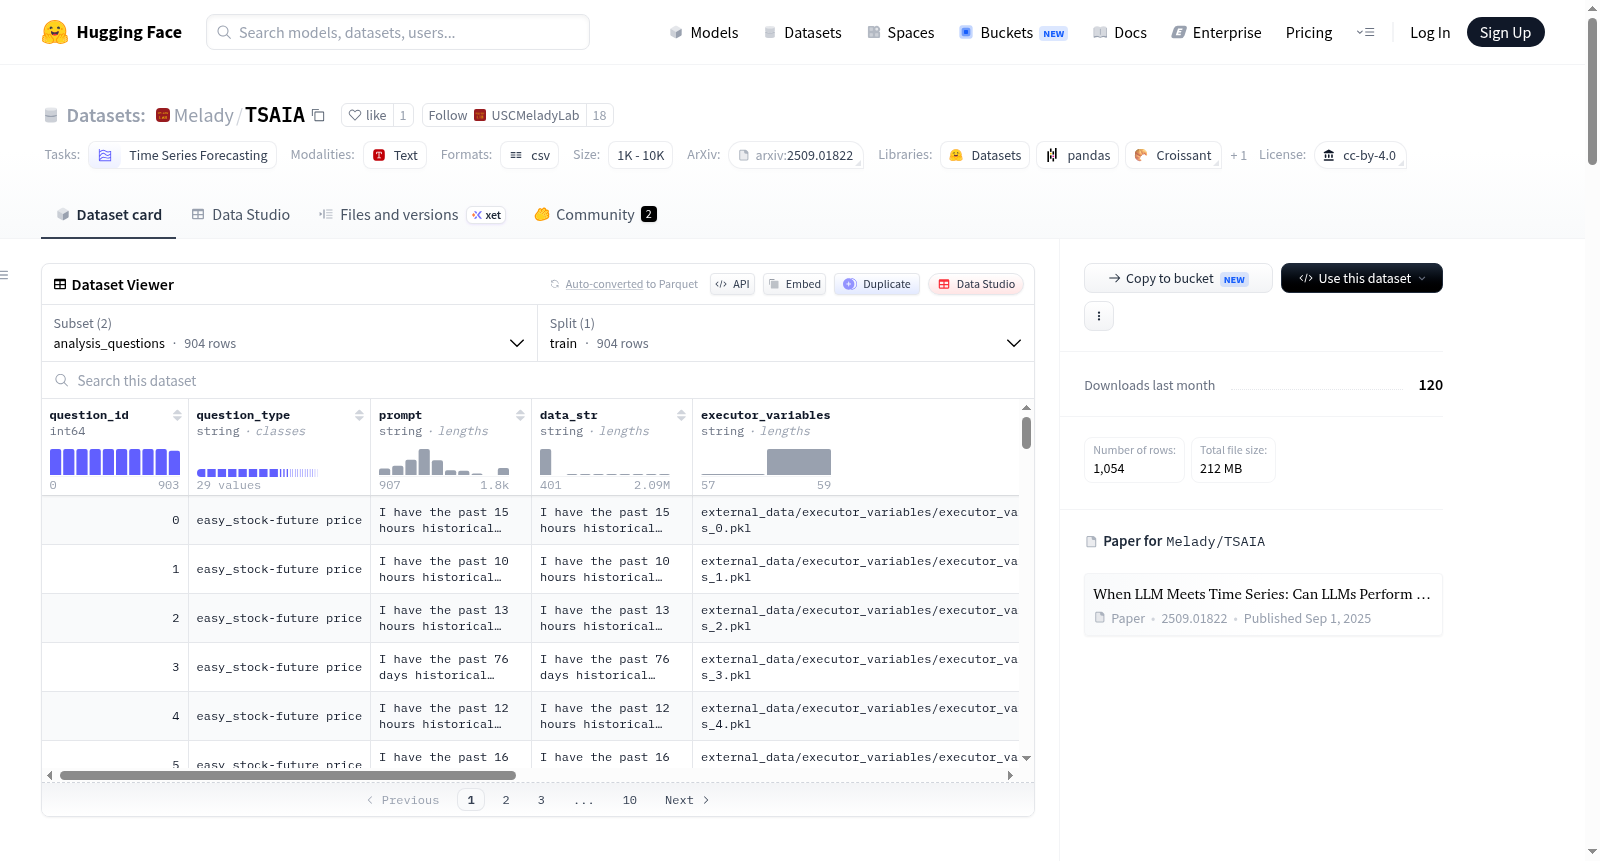Open the Data Studio tab
Screen dimensions: 1600x861
241,215
